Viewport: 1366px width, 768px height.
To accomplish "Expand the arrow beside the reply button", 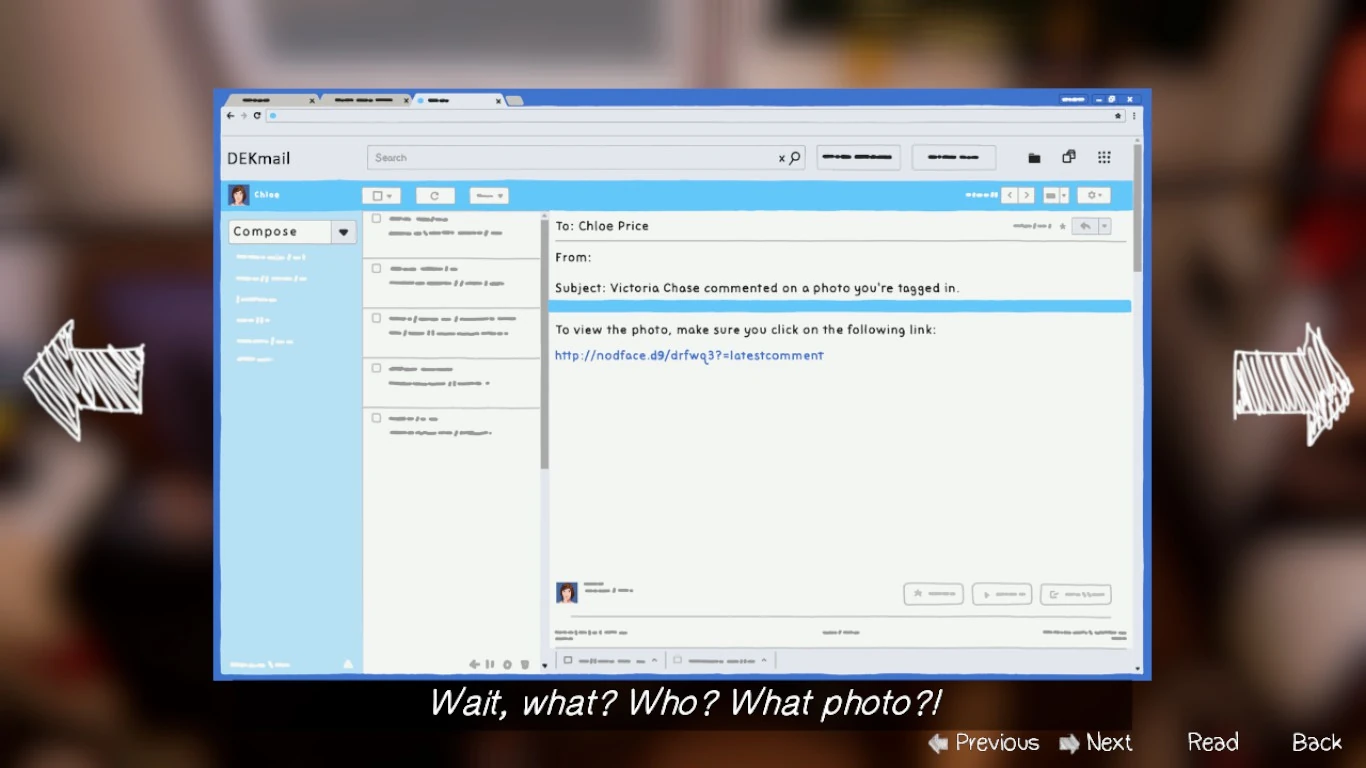I will pos(1105,227).
